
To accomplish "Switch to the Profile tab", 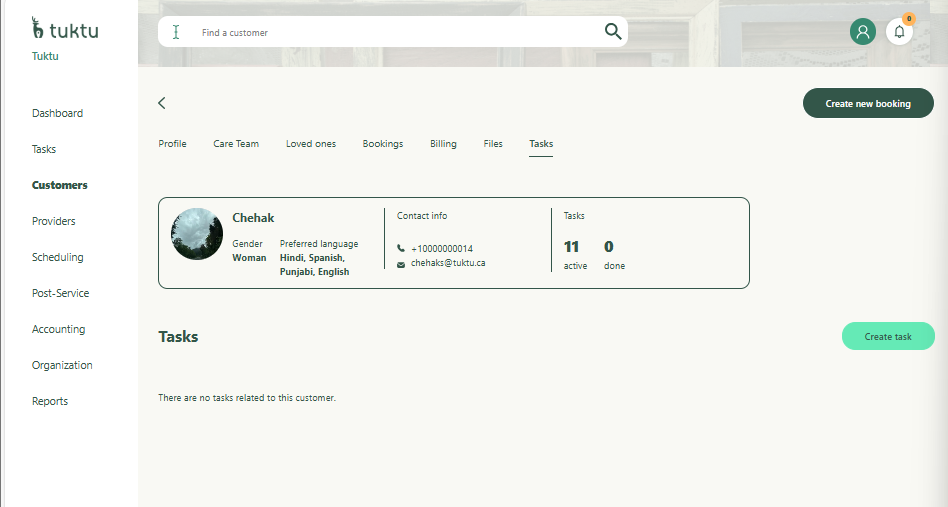I will (x=172, y=144).
